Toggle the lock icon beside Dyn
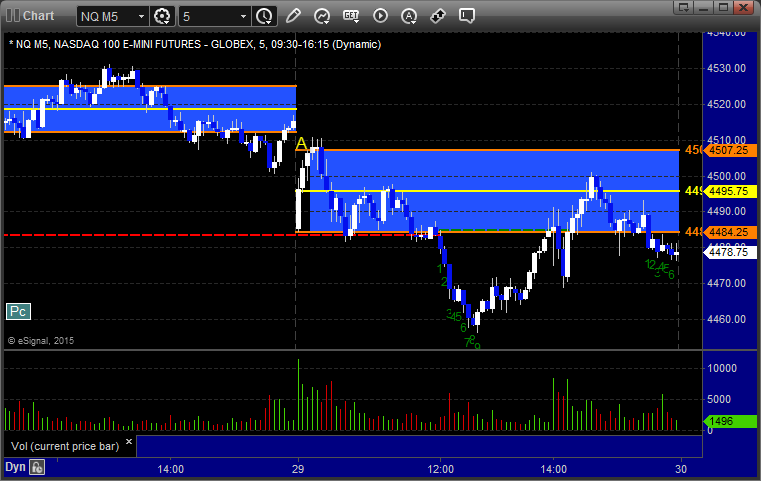 coord(37,467)
